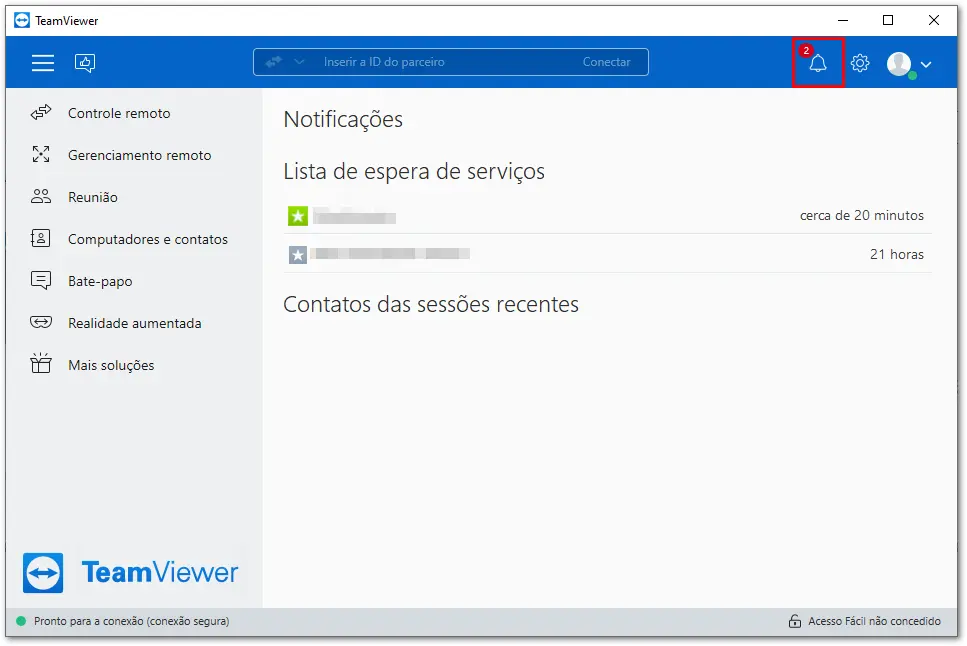
Task: Open the settings gear
Action: tap(860, 63)
